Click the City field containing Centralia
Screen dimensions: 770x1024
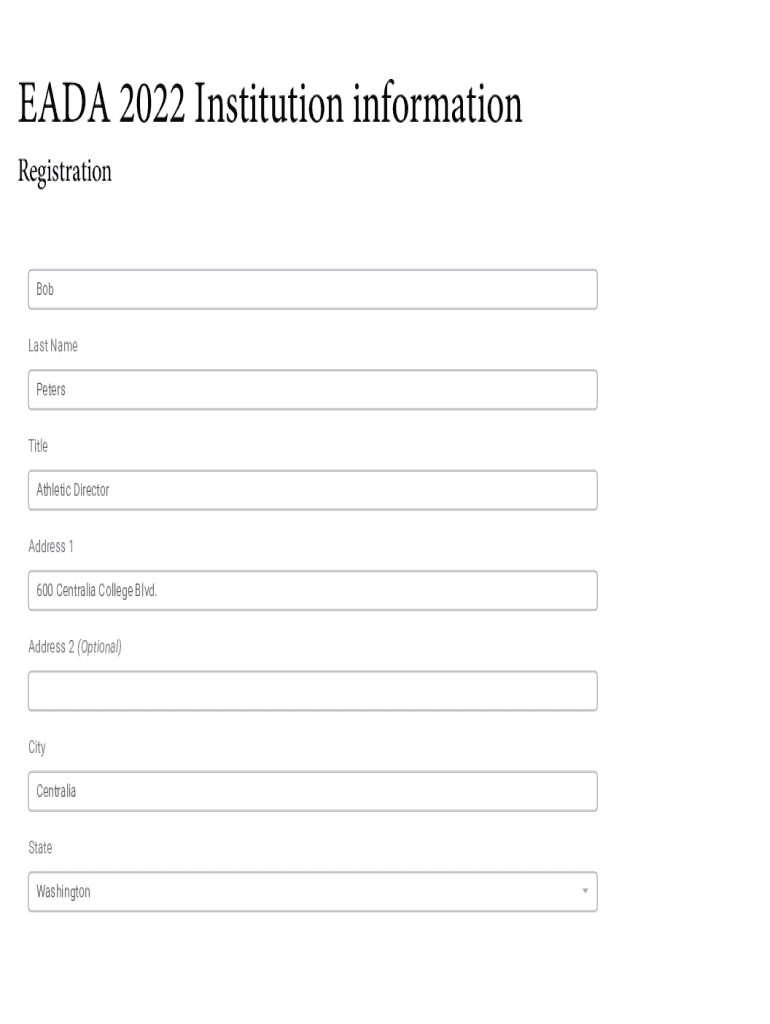(312, 791)
